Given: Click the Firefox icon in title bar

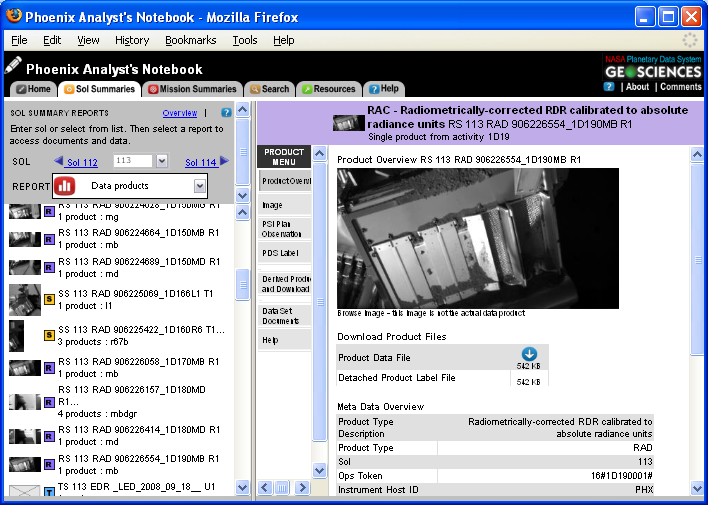Looking at the screenshot, I should pos(14,15).
